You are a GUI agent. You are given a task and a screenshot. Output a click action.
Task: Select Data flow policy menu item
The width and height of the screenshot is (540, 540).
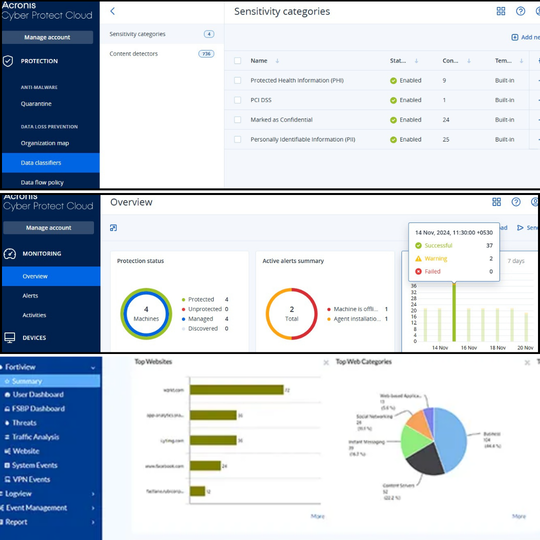tap(42, 182)
